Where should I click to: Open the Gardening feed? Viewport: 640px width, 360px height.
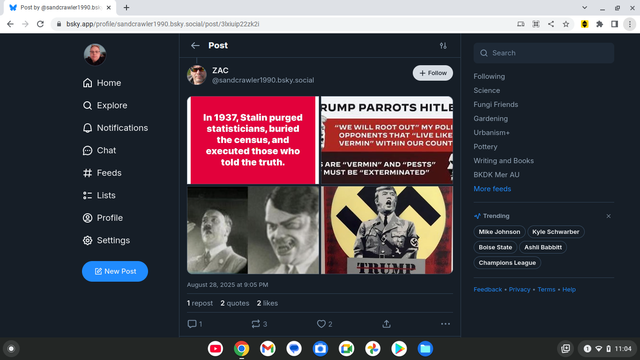[x=491, y=118]
